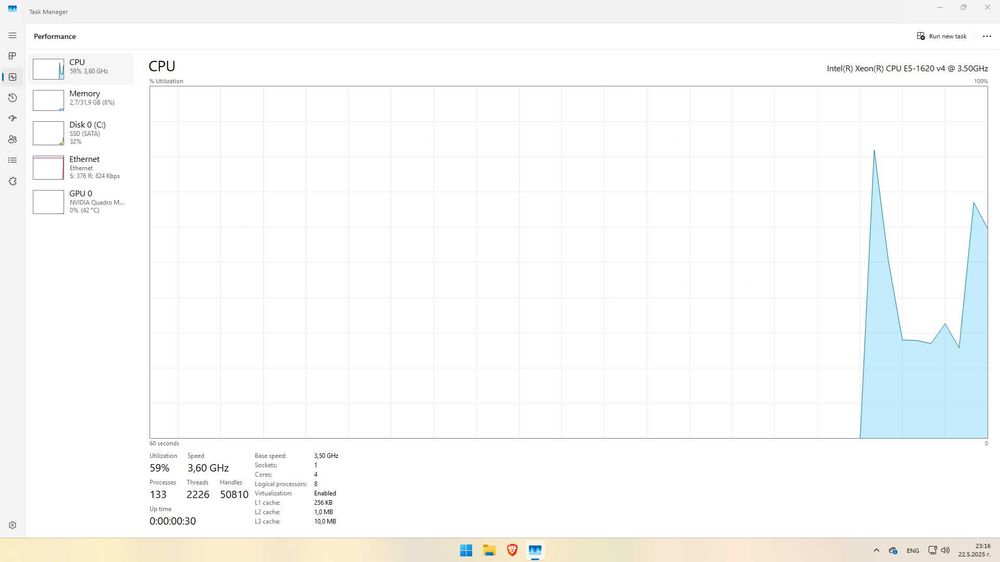Click the ENG language indicator
The image size is (1000, 562).
point(913,551)
